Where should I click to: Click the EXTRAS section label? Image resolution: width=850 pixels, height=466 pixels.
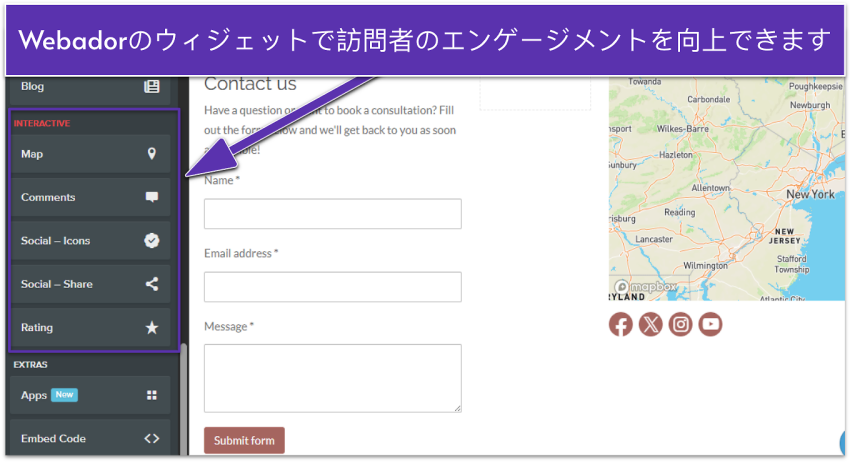tap(30, 365)
